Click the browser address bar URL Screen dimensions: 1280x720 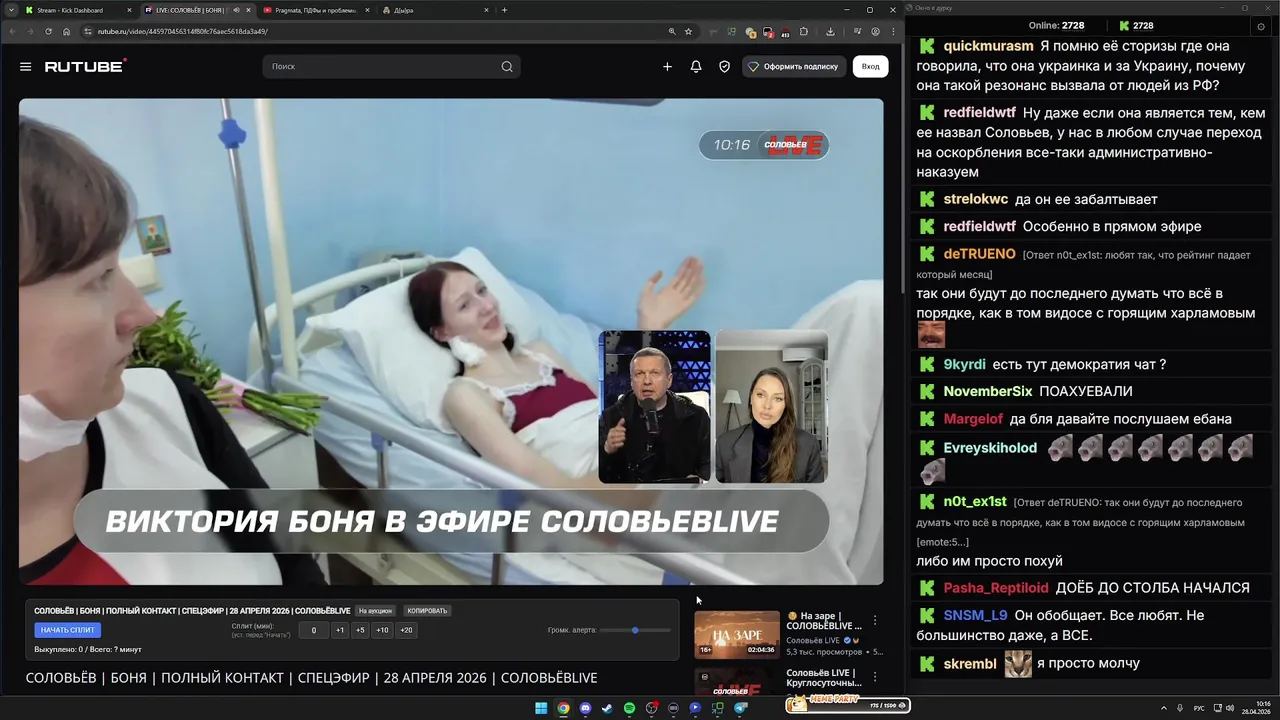coord(182,31)
